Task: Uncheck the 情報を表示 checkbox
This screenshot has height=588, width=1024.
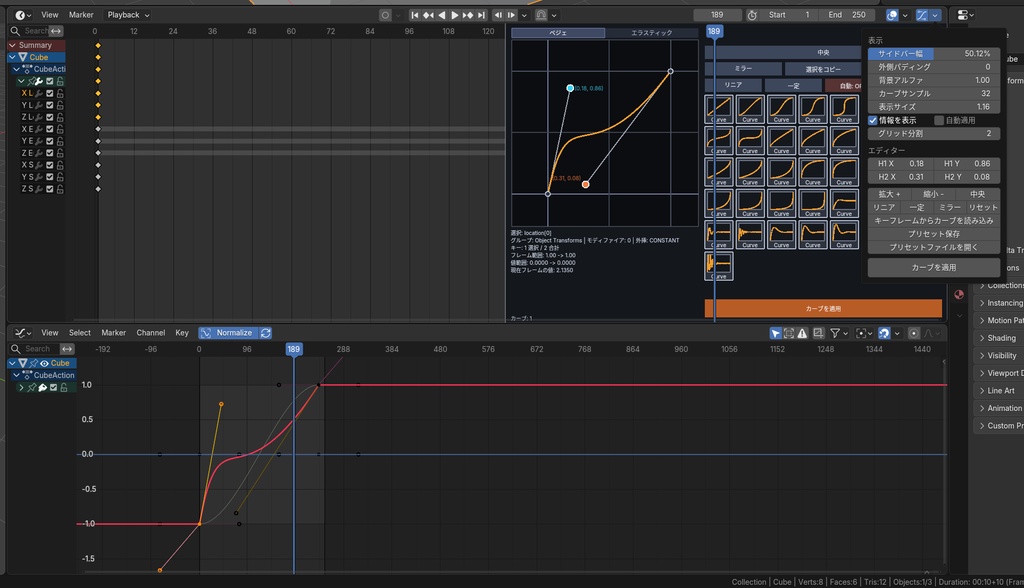Action: pyautogui.click(x=874, y=120)
